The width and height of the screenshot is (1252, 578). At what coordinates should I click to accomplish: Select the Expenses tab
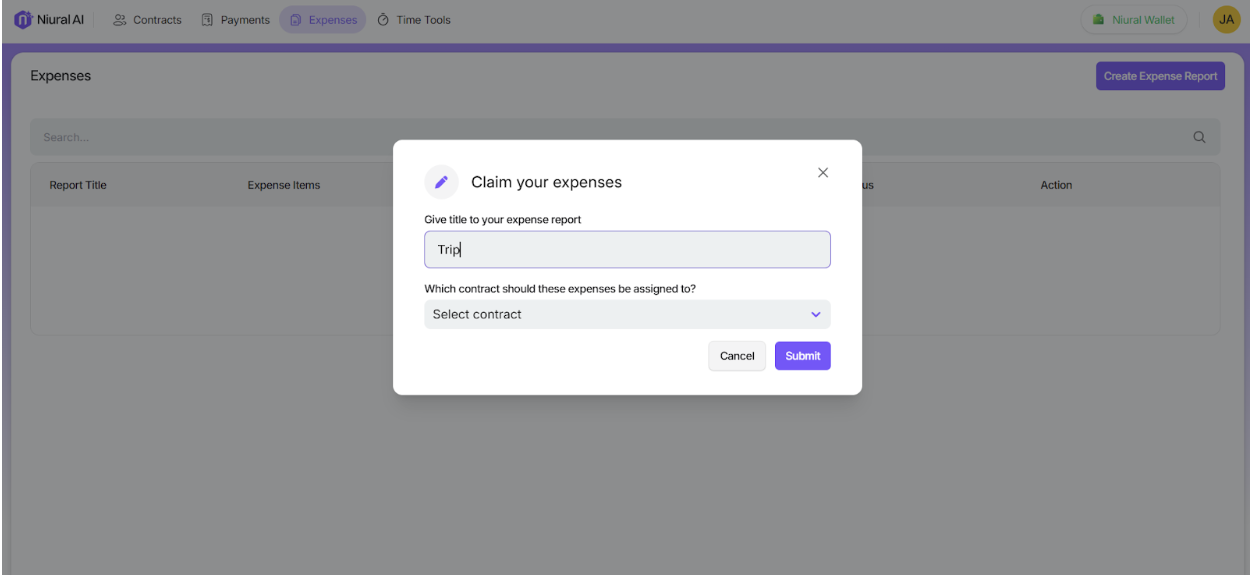tap(323, 20)
